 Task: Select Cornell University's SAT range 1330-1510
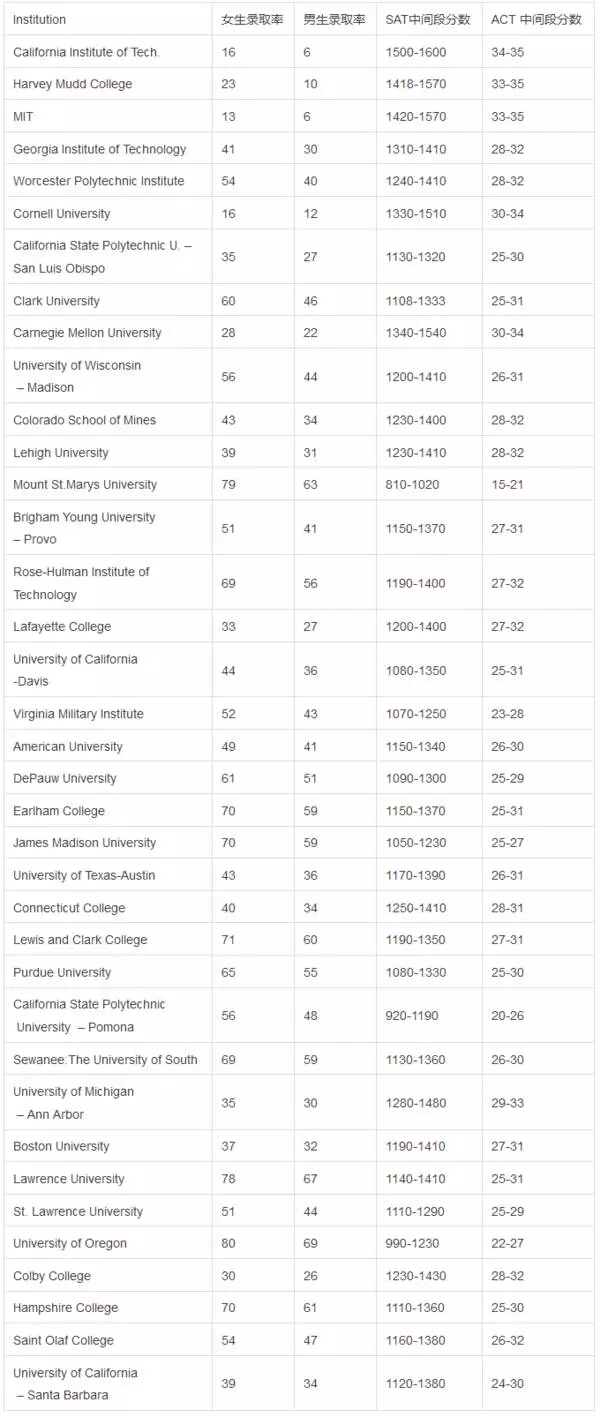416,214
